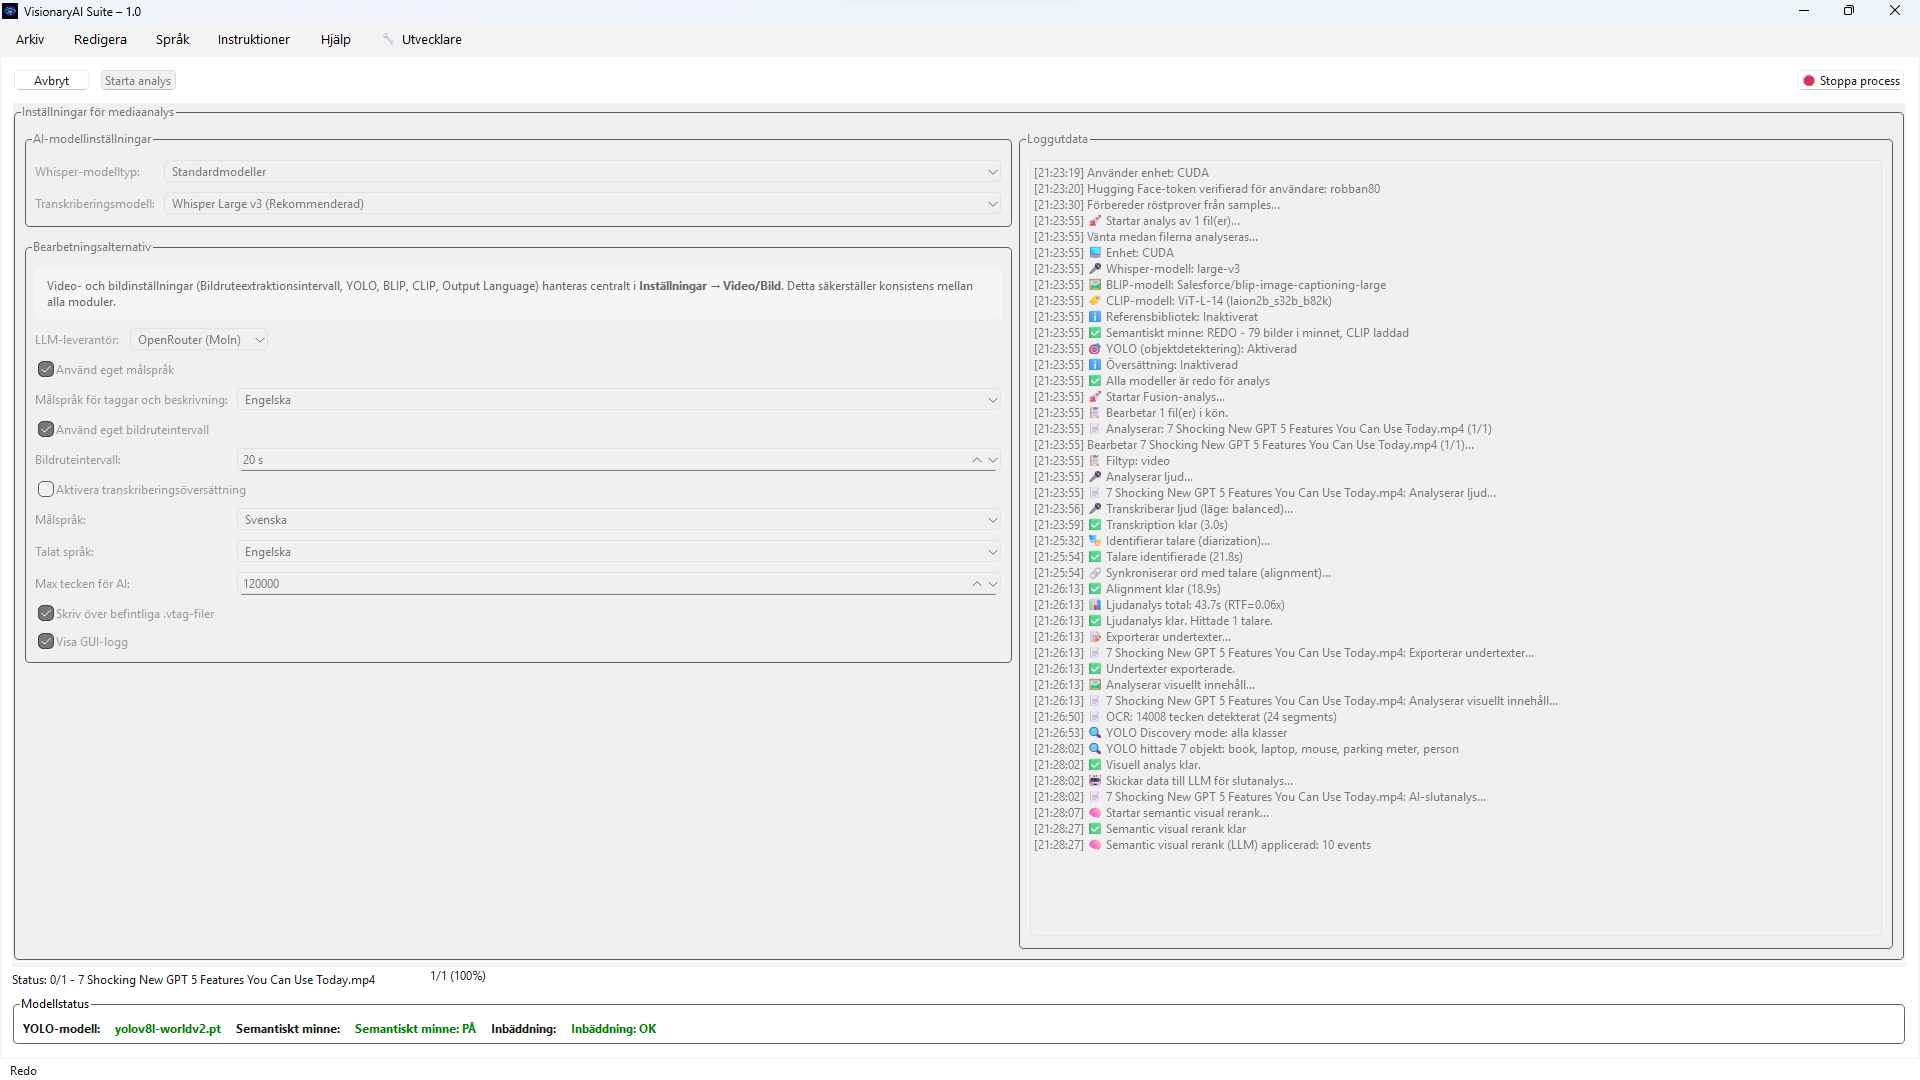Uncheck 'Visa GUI-logg' checkbox
This screenshot has width=1920, height=1080.
[46, 641]
